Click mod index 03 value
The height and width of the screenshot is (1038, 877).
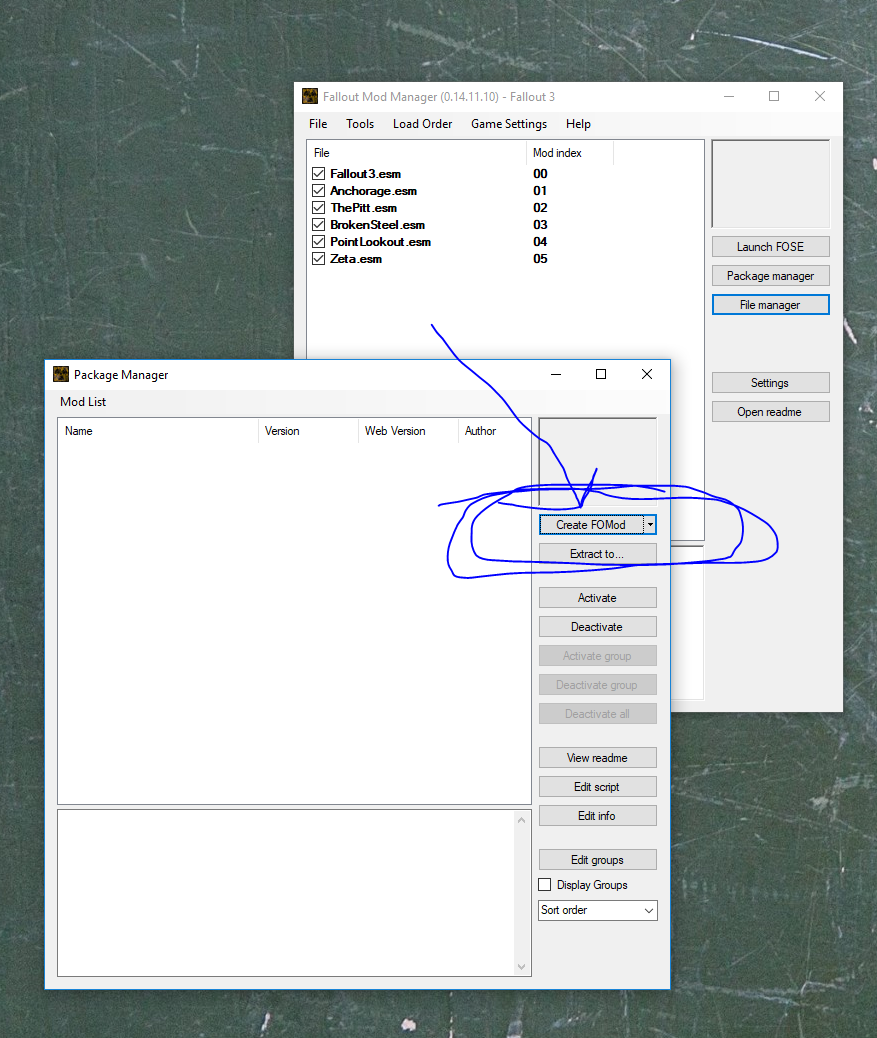[x=540, y=224]
